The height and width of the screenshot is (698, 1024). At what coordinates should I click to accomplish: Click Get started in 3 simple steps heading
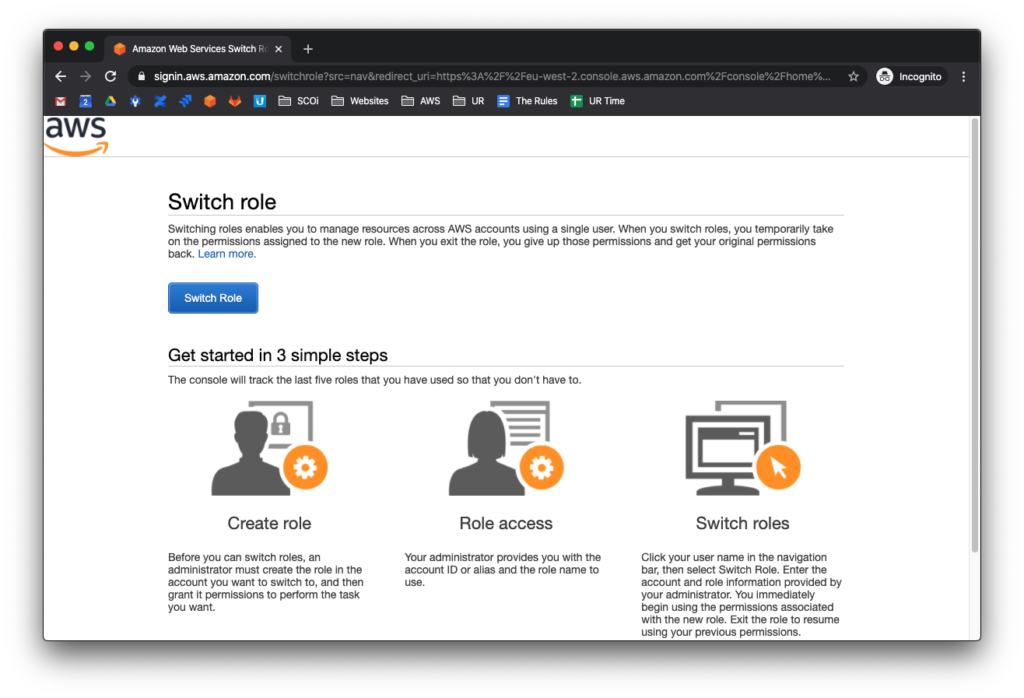click(278, 355)
